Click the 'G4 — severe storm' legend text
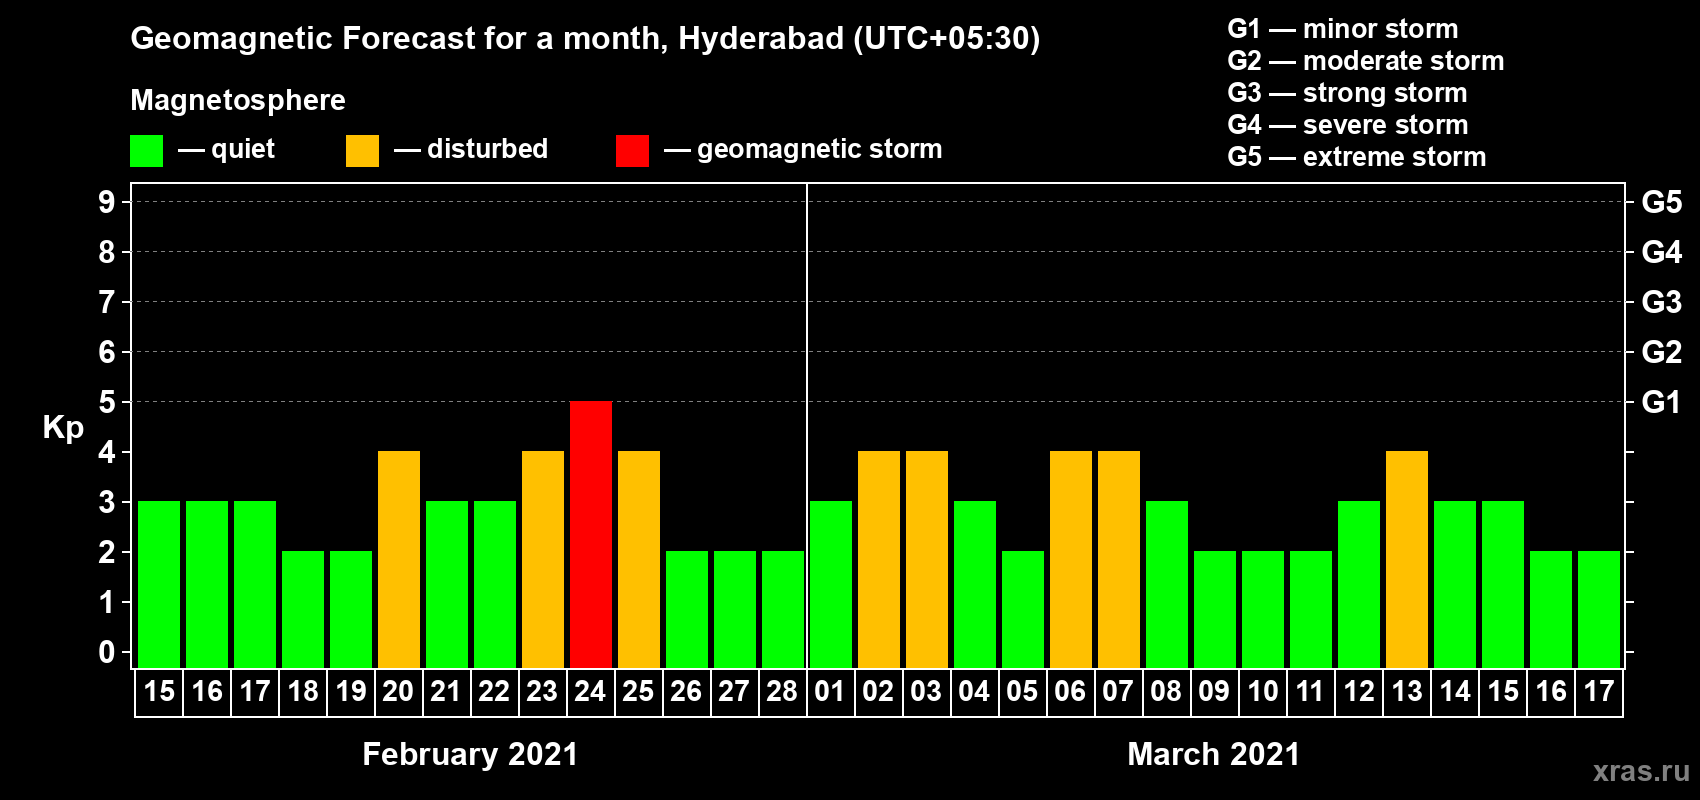 click(1348, 125)
